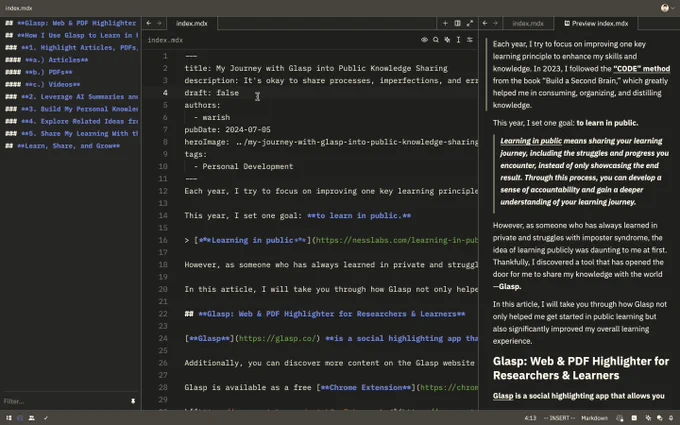Place cursor on draft: false line
The width and height of the screenshot is (680, 425).
(212, 93)
